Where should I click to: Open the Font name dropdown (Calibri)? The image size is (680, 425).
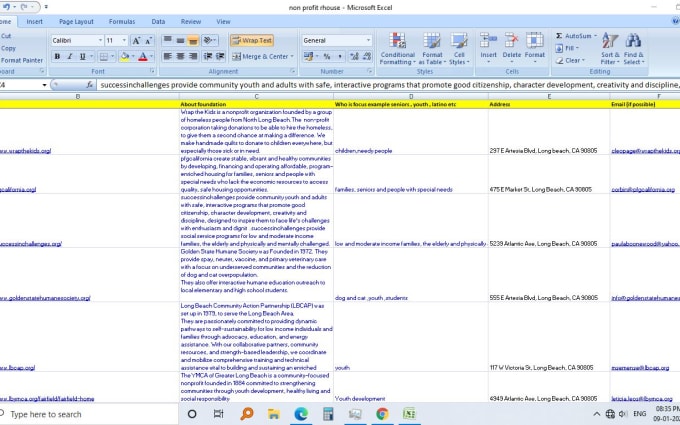pyautogui.click(x=100, y=40)
